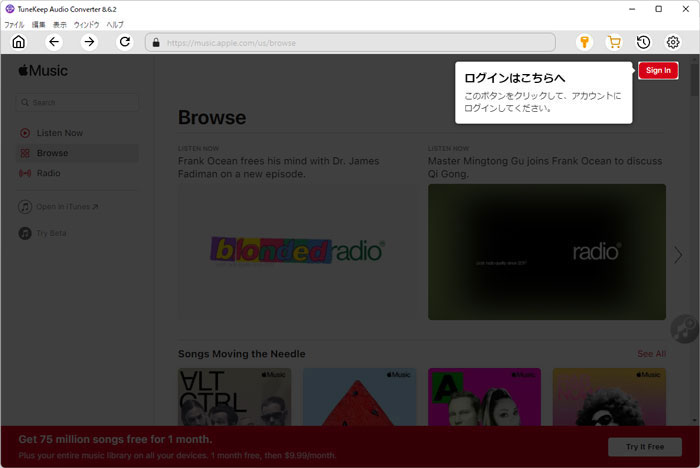Click the vertical scrollbar thumb

[695, 79]
